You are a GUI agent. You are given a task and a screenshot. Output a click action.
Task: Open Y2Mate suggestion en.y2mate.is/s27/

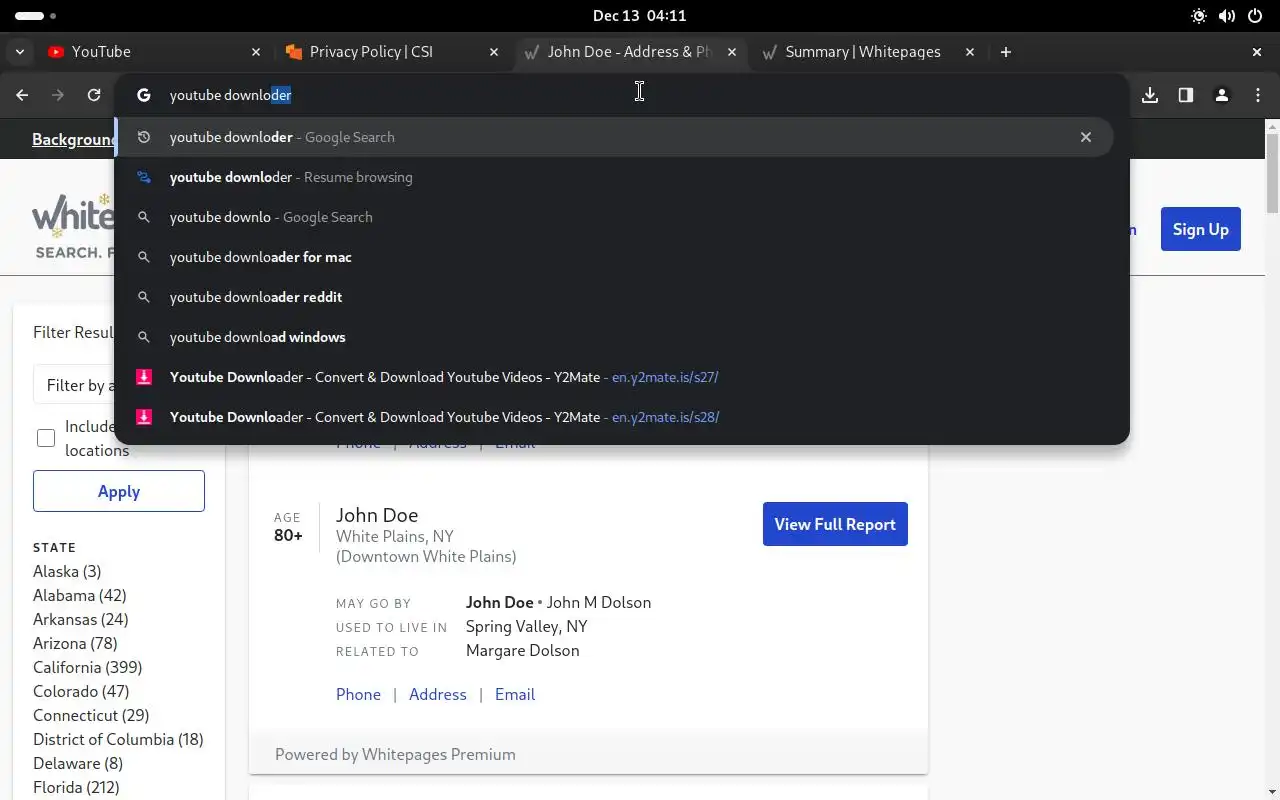(x=614, y=377)
